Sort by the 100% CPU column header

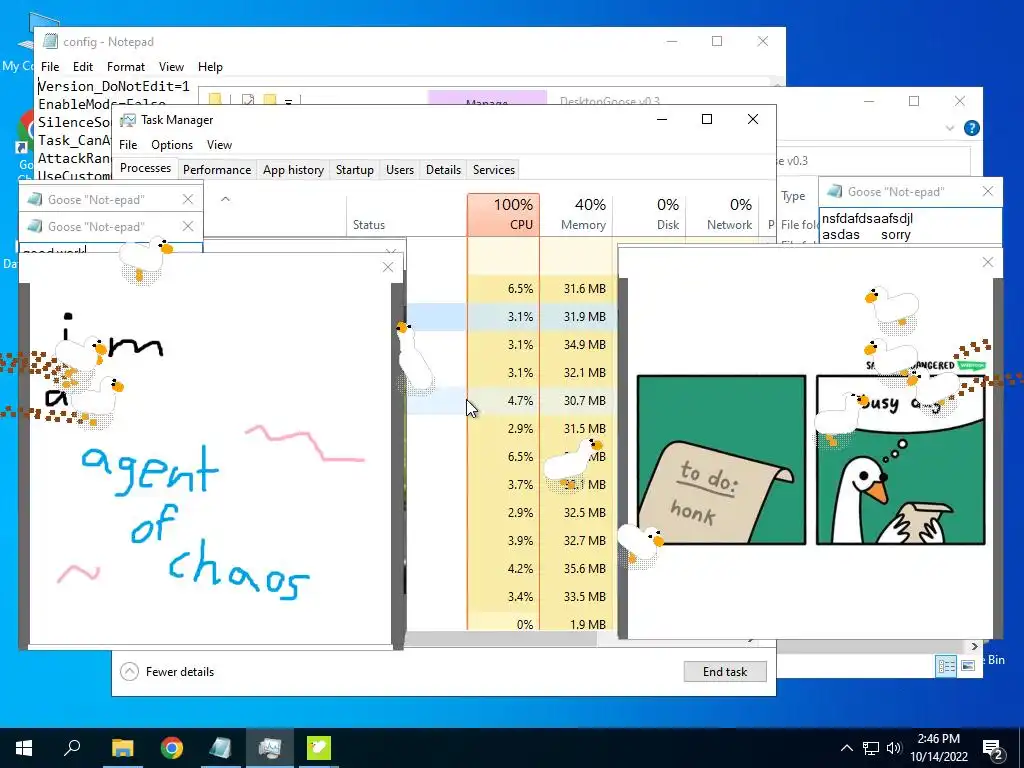[504, 214]
